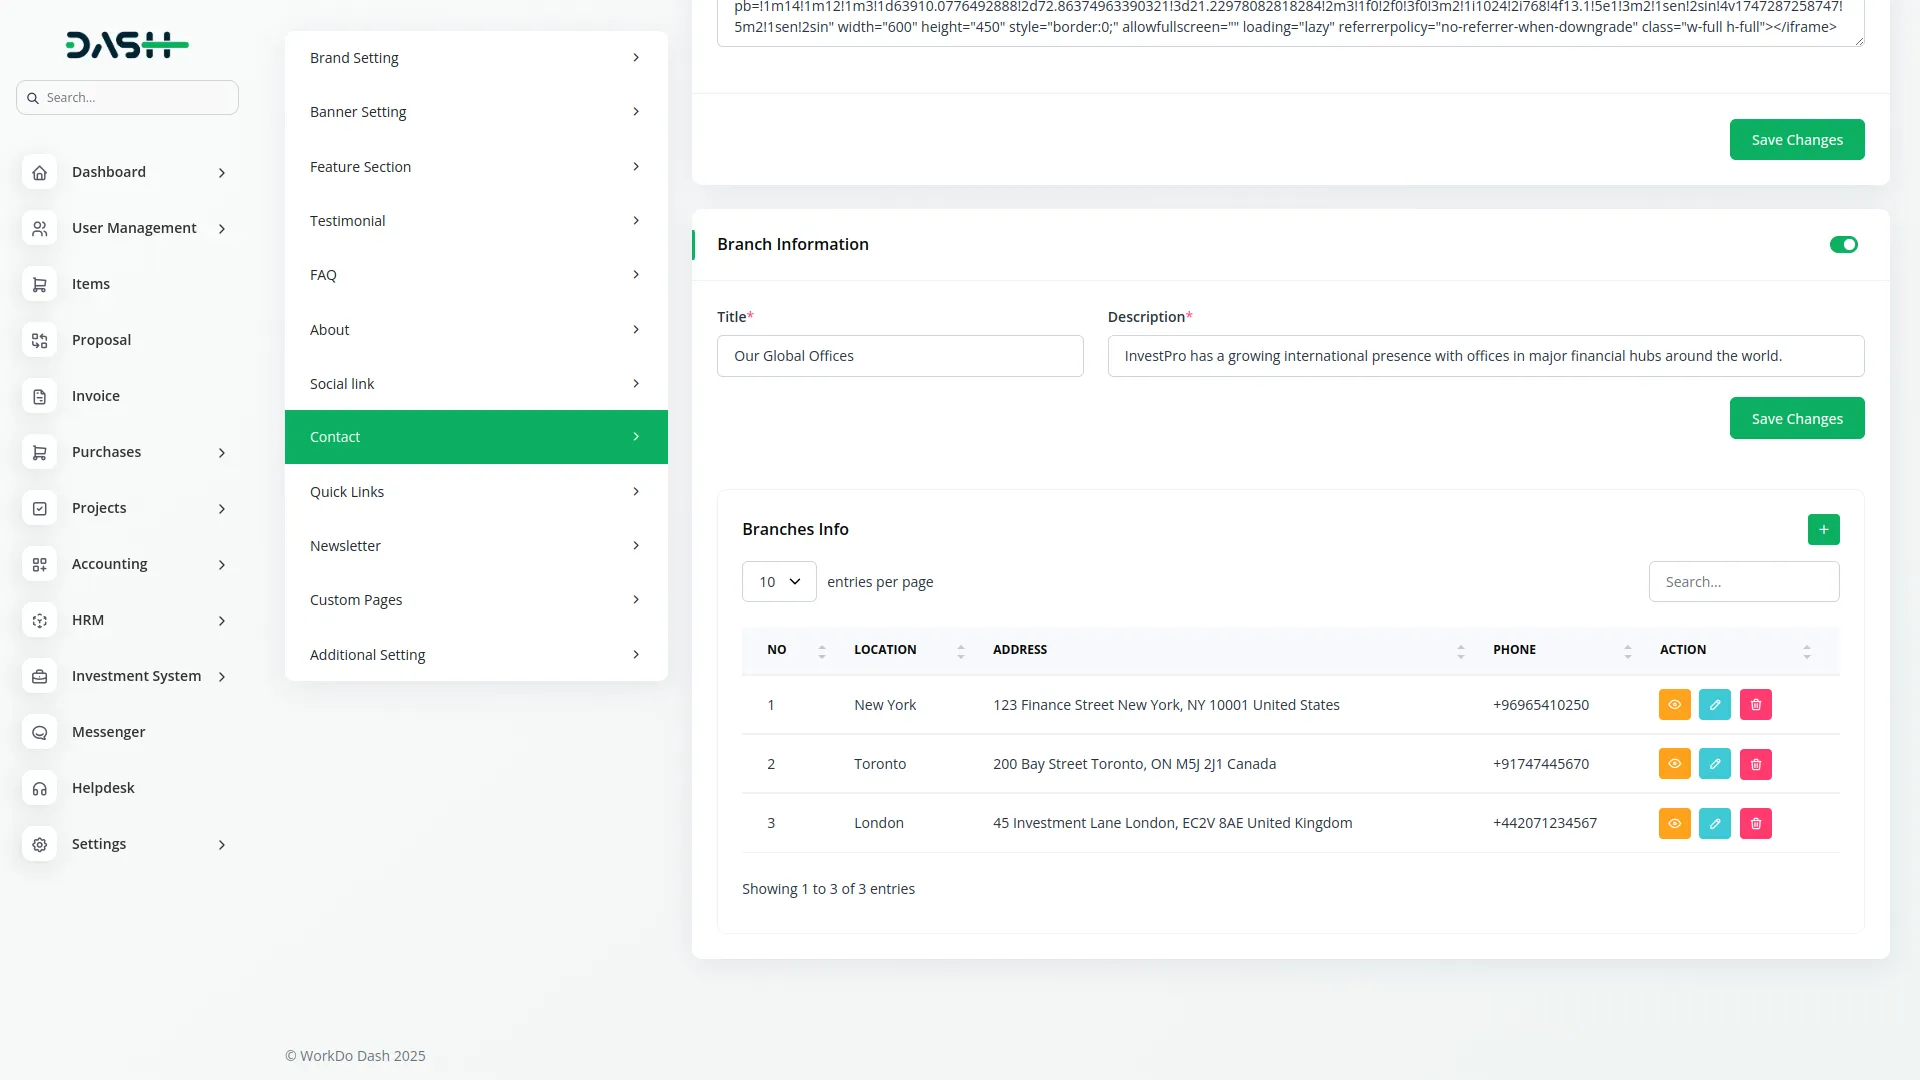The width and height of the screenshot is (1920, 1080).
Task: Toggle off the Branch Information switch
Action: (x=1843, y=245)
